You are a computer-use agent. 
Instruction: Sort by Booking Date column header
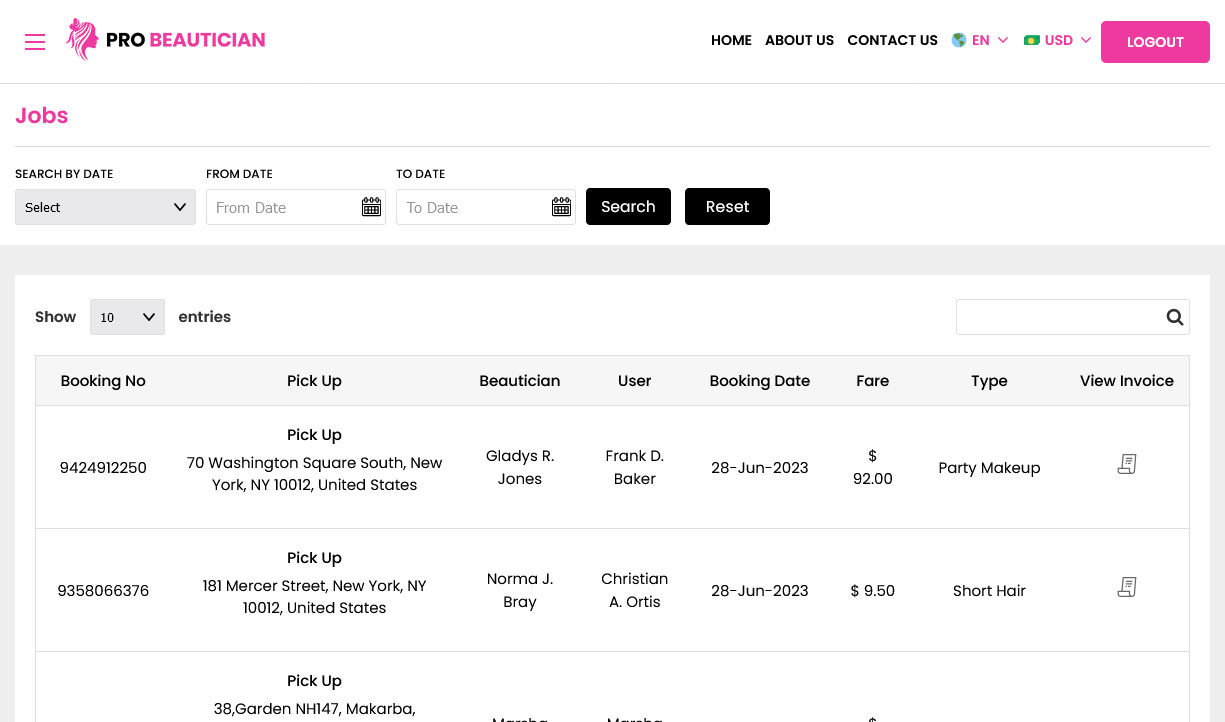[760, 381]
